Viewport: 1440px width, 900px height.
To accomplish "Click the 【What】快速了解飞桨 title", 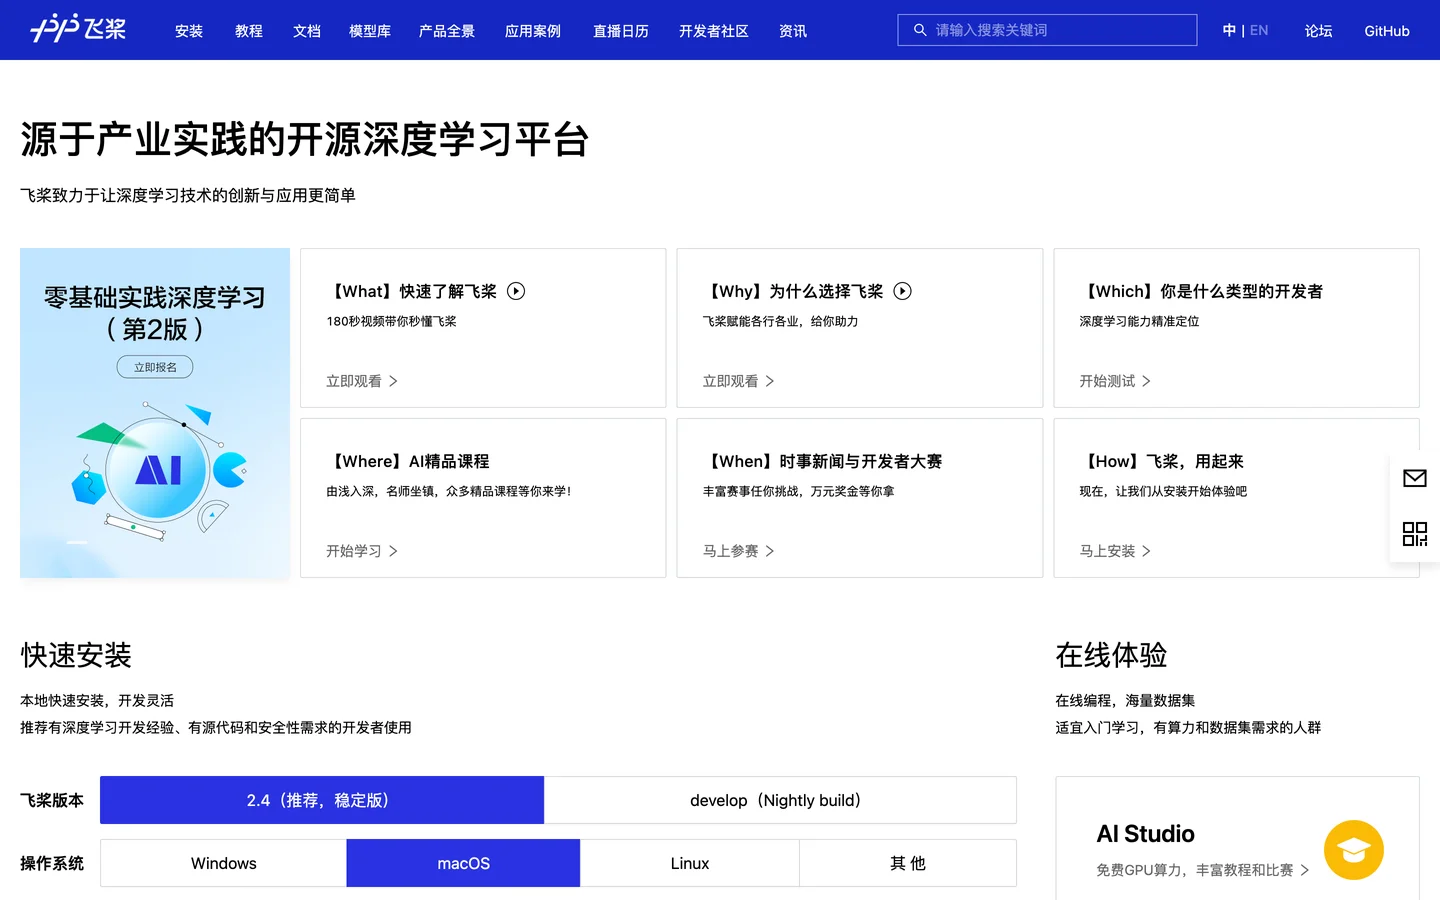I will pos(412,291).
